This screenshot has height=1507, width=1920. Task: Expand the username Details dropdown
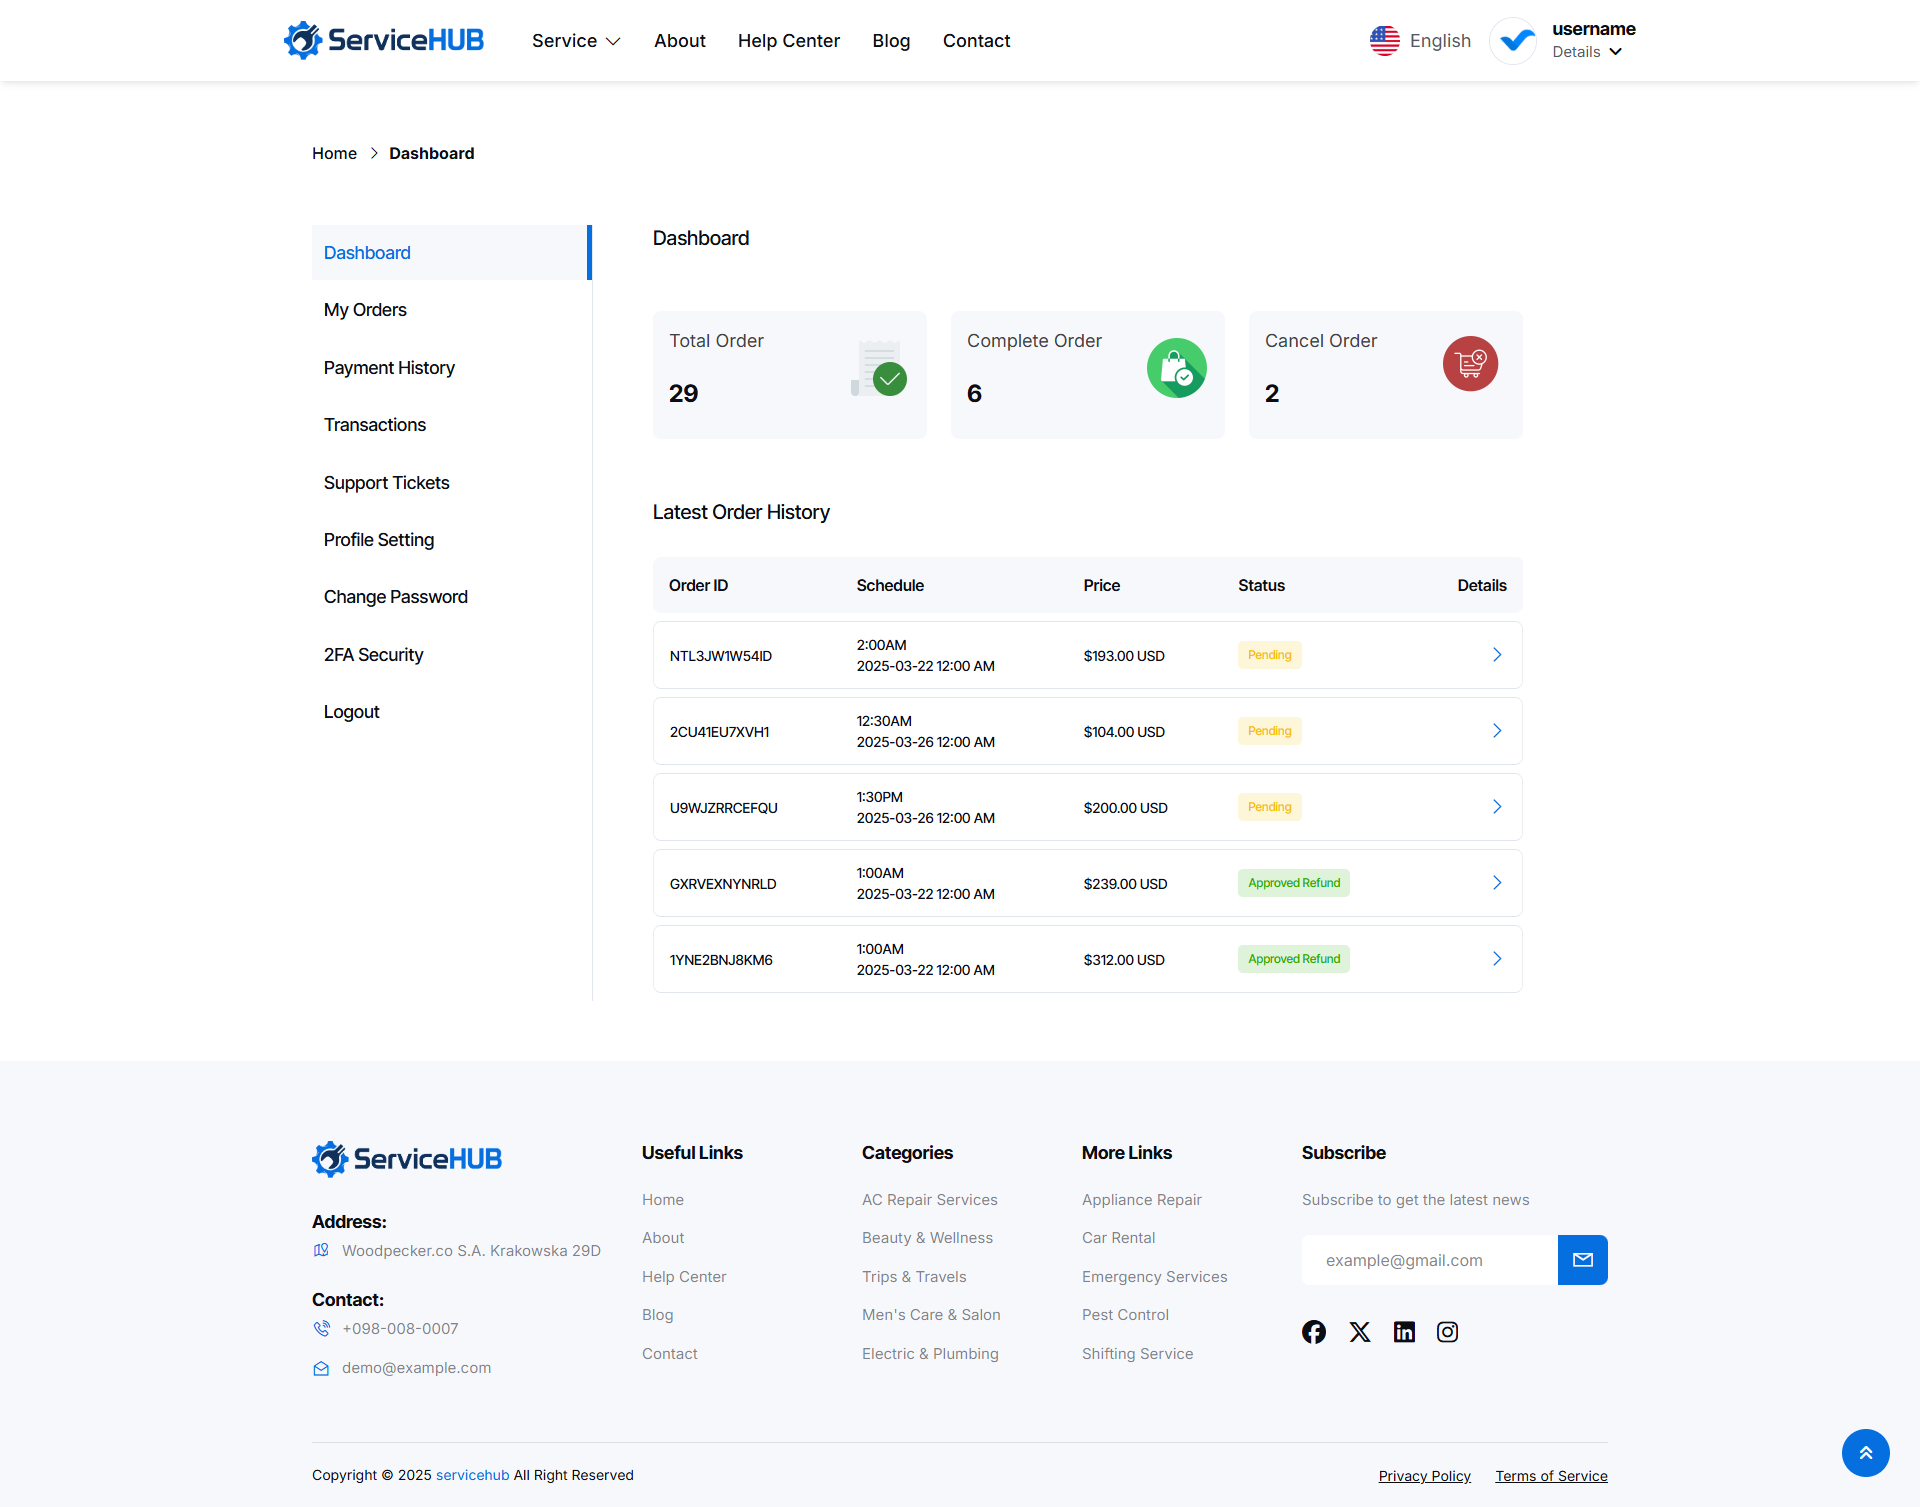[x=1587, y=52]
